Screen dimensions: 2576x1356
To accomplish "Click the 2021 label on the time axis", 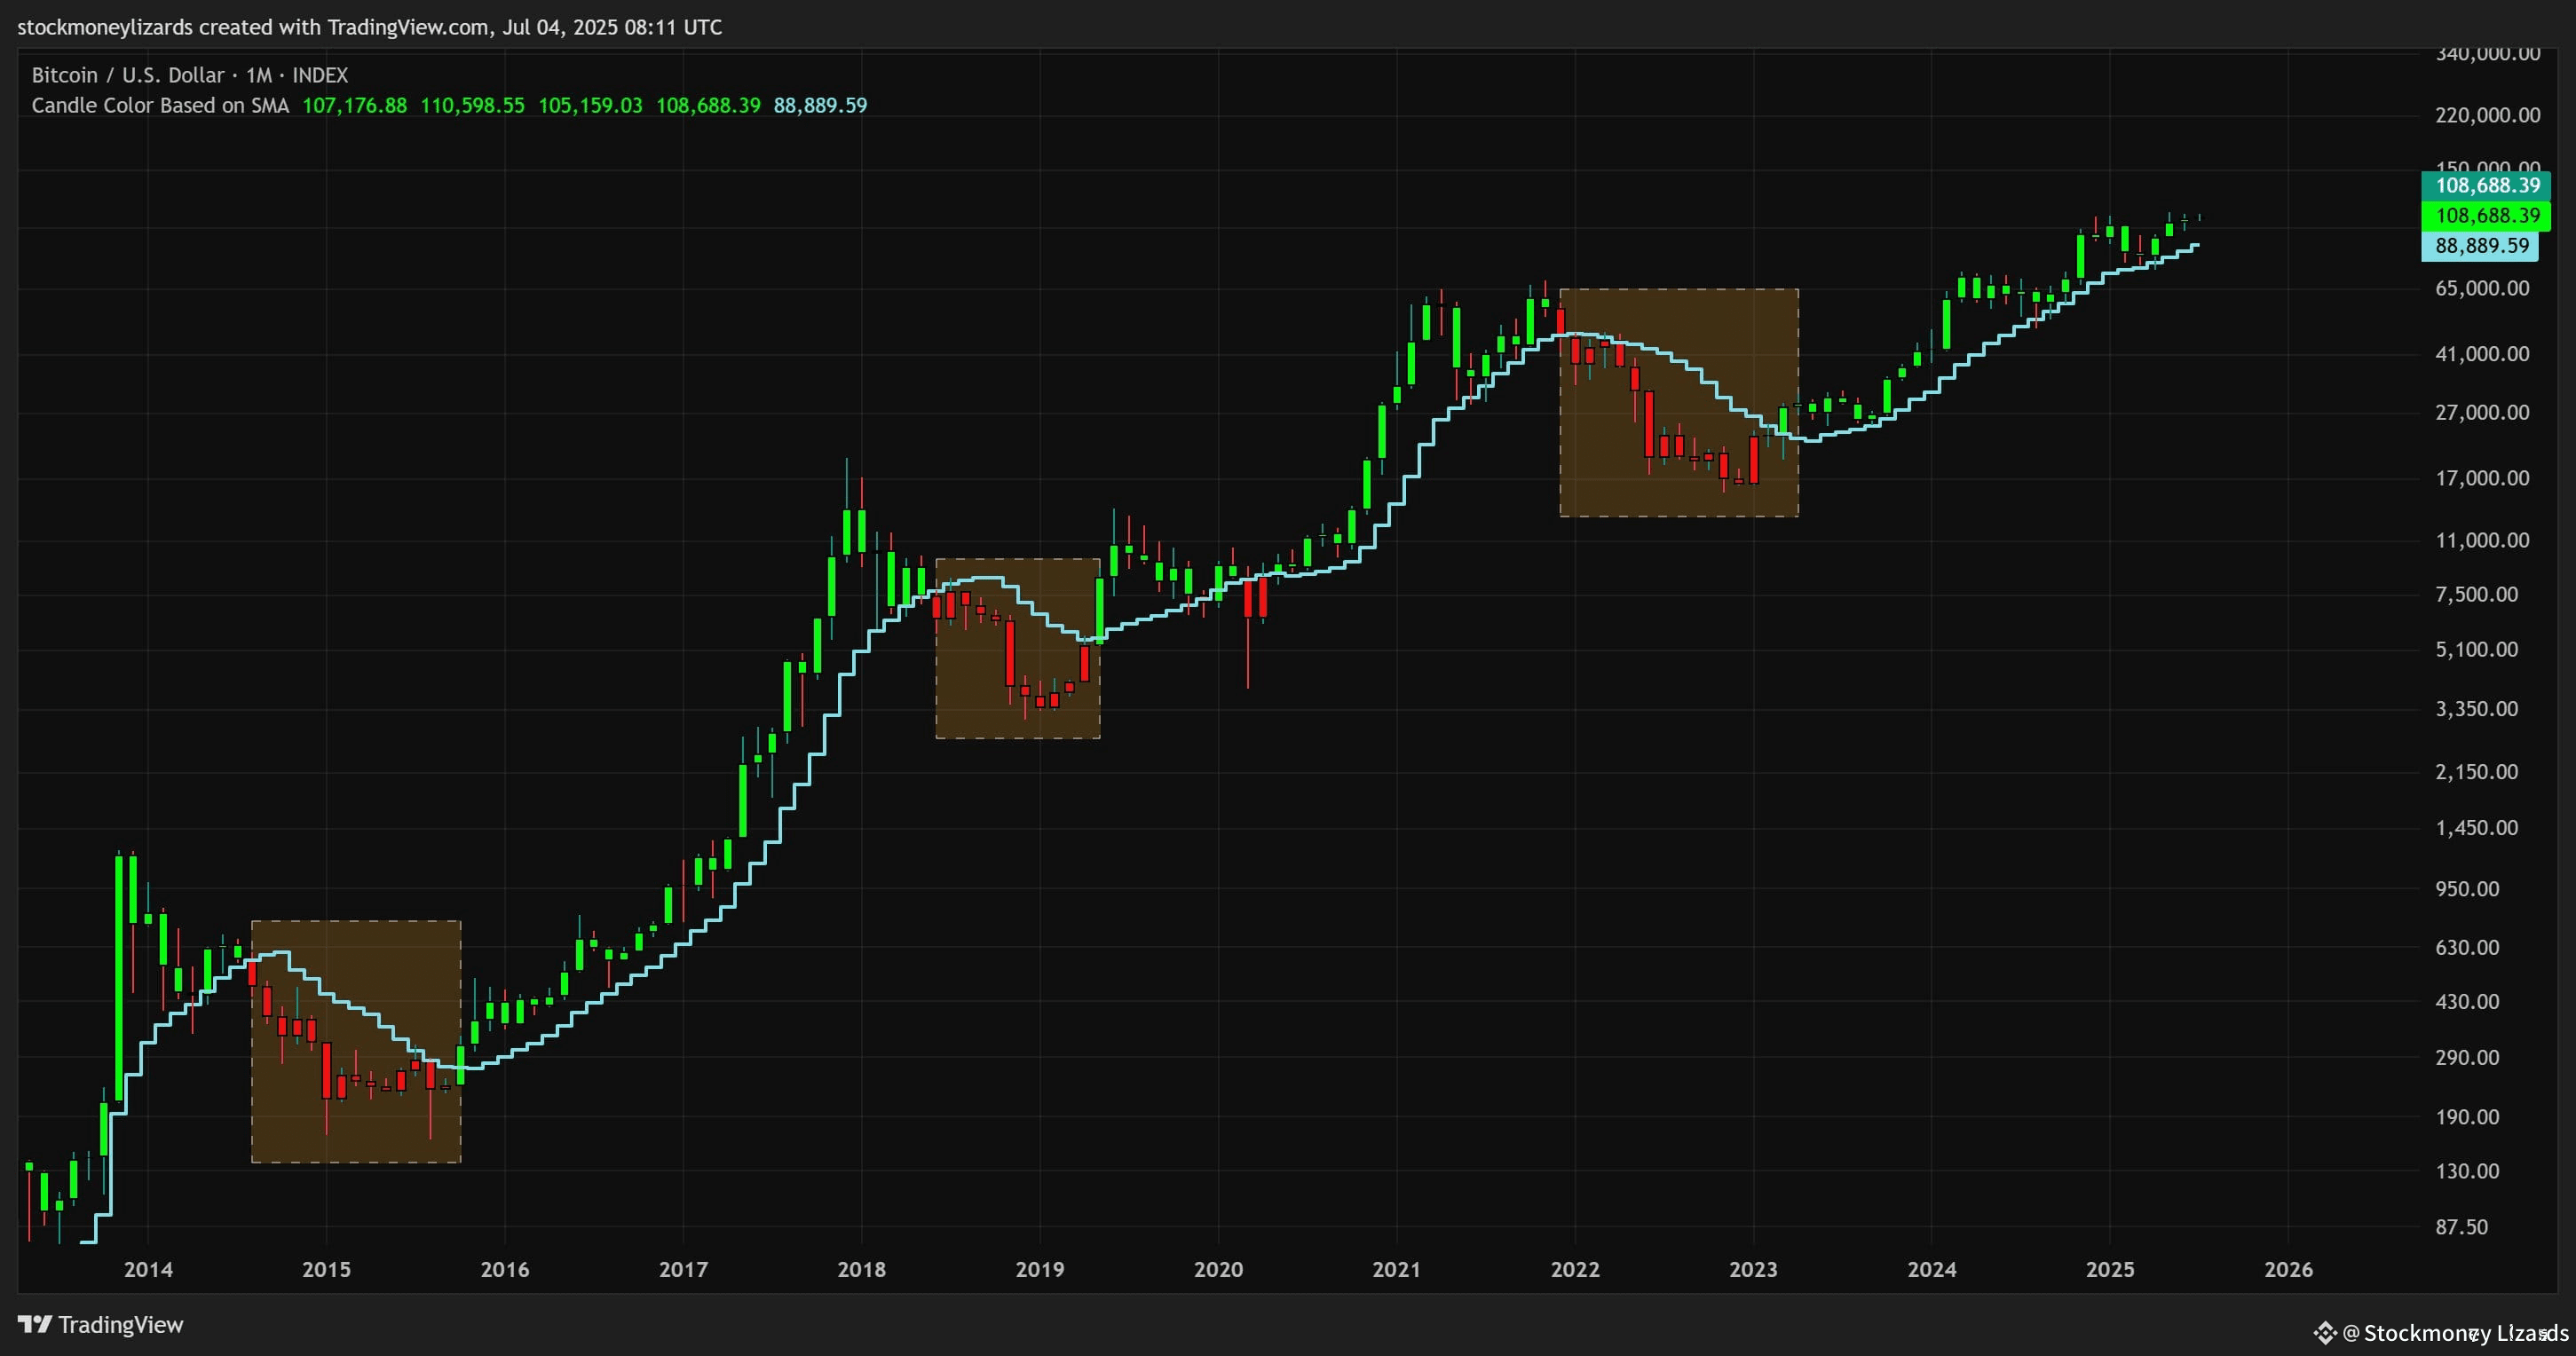I will coord(1396,1270).
